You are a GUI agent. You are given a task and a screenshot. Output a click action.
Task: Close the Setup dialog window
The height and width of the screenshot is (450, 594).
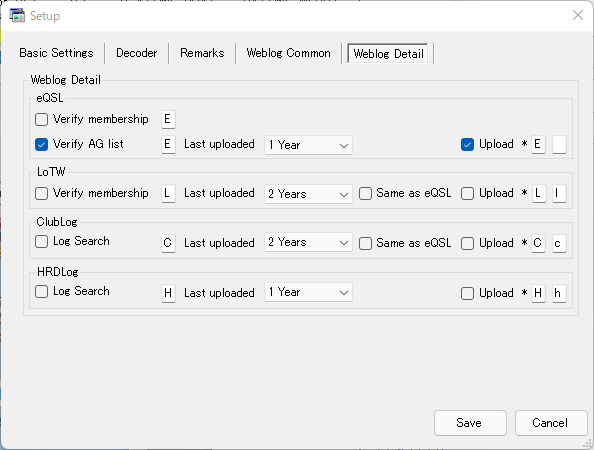pos(578,15)
